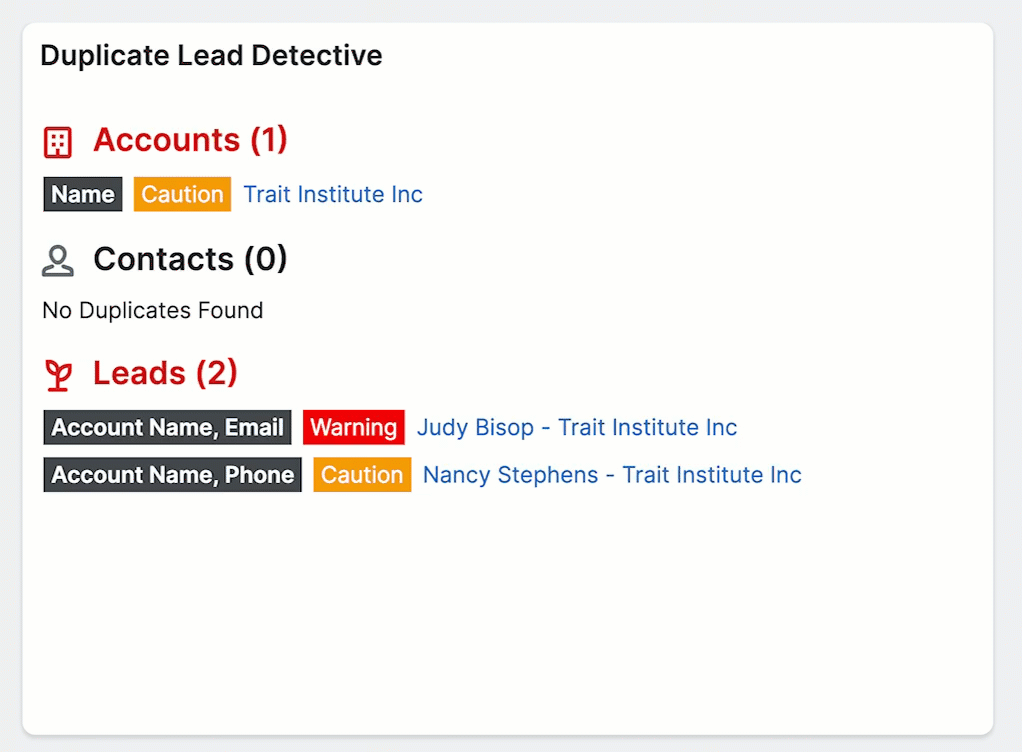The image size is (1022, 752).
Task: Open the Trait Institute Inc account link
Action: [x=333, y=194]
